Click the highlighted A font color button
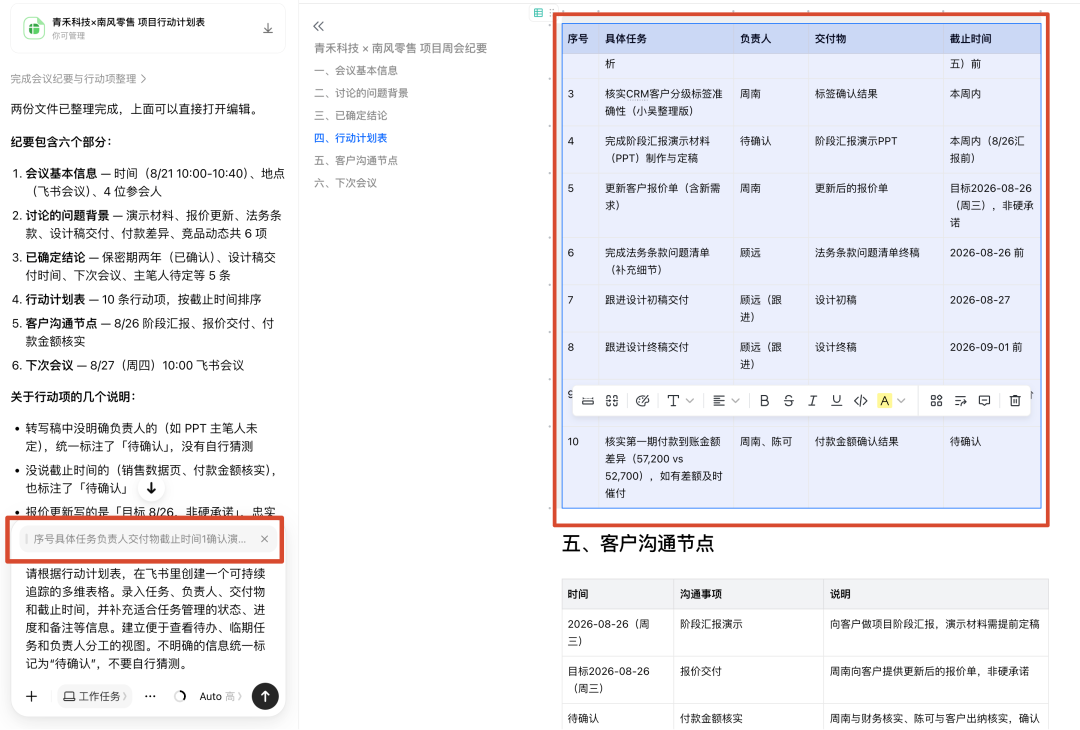 [884, 401]
